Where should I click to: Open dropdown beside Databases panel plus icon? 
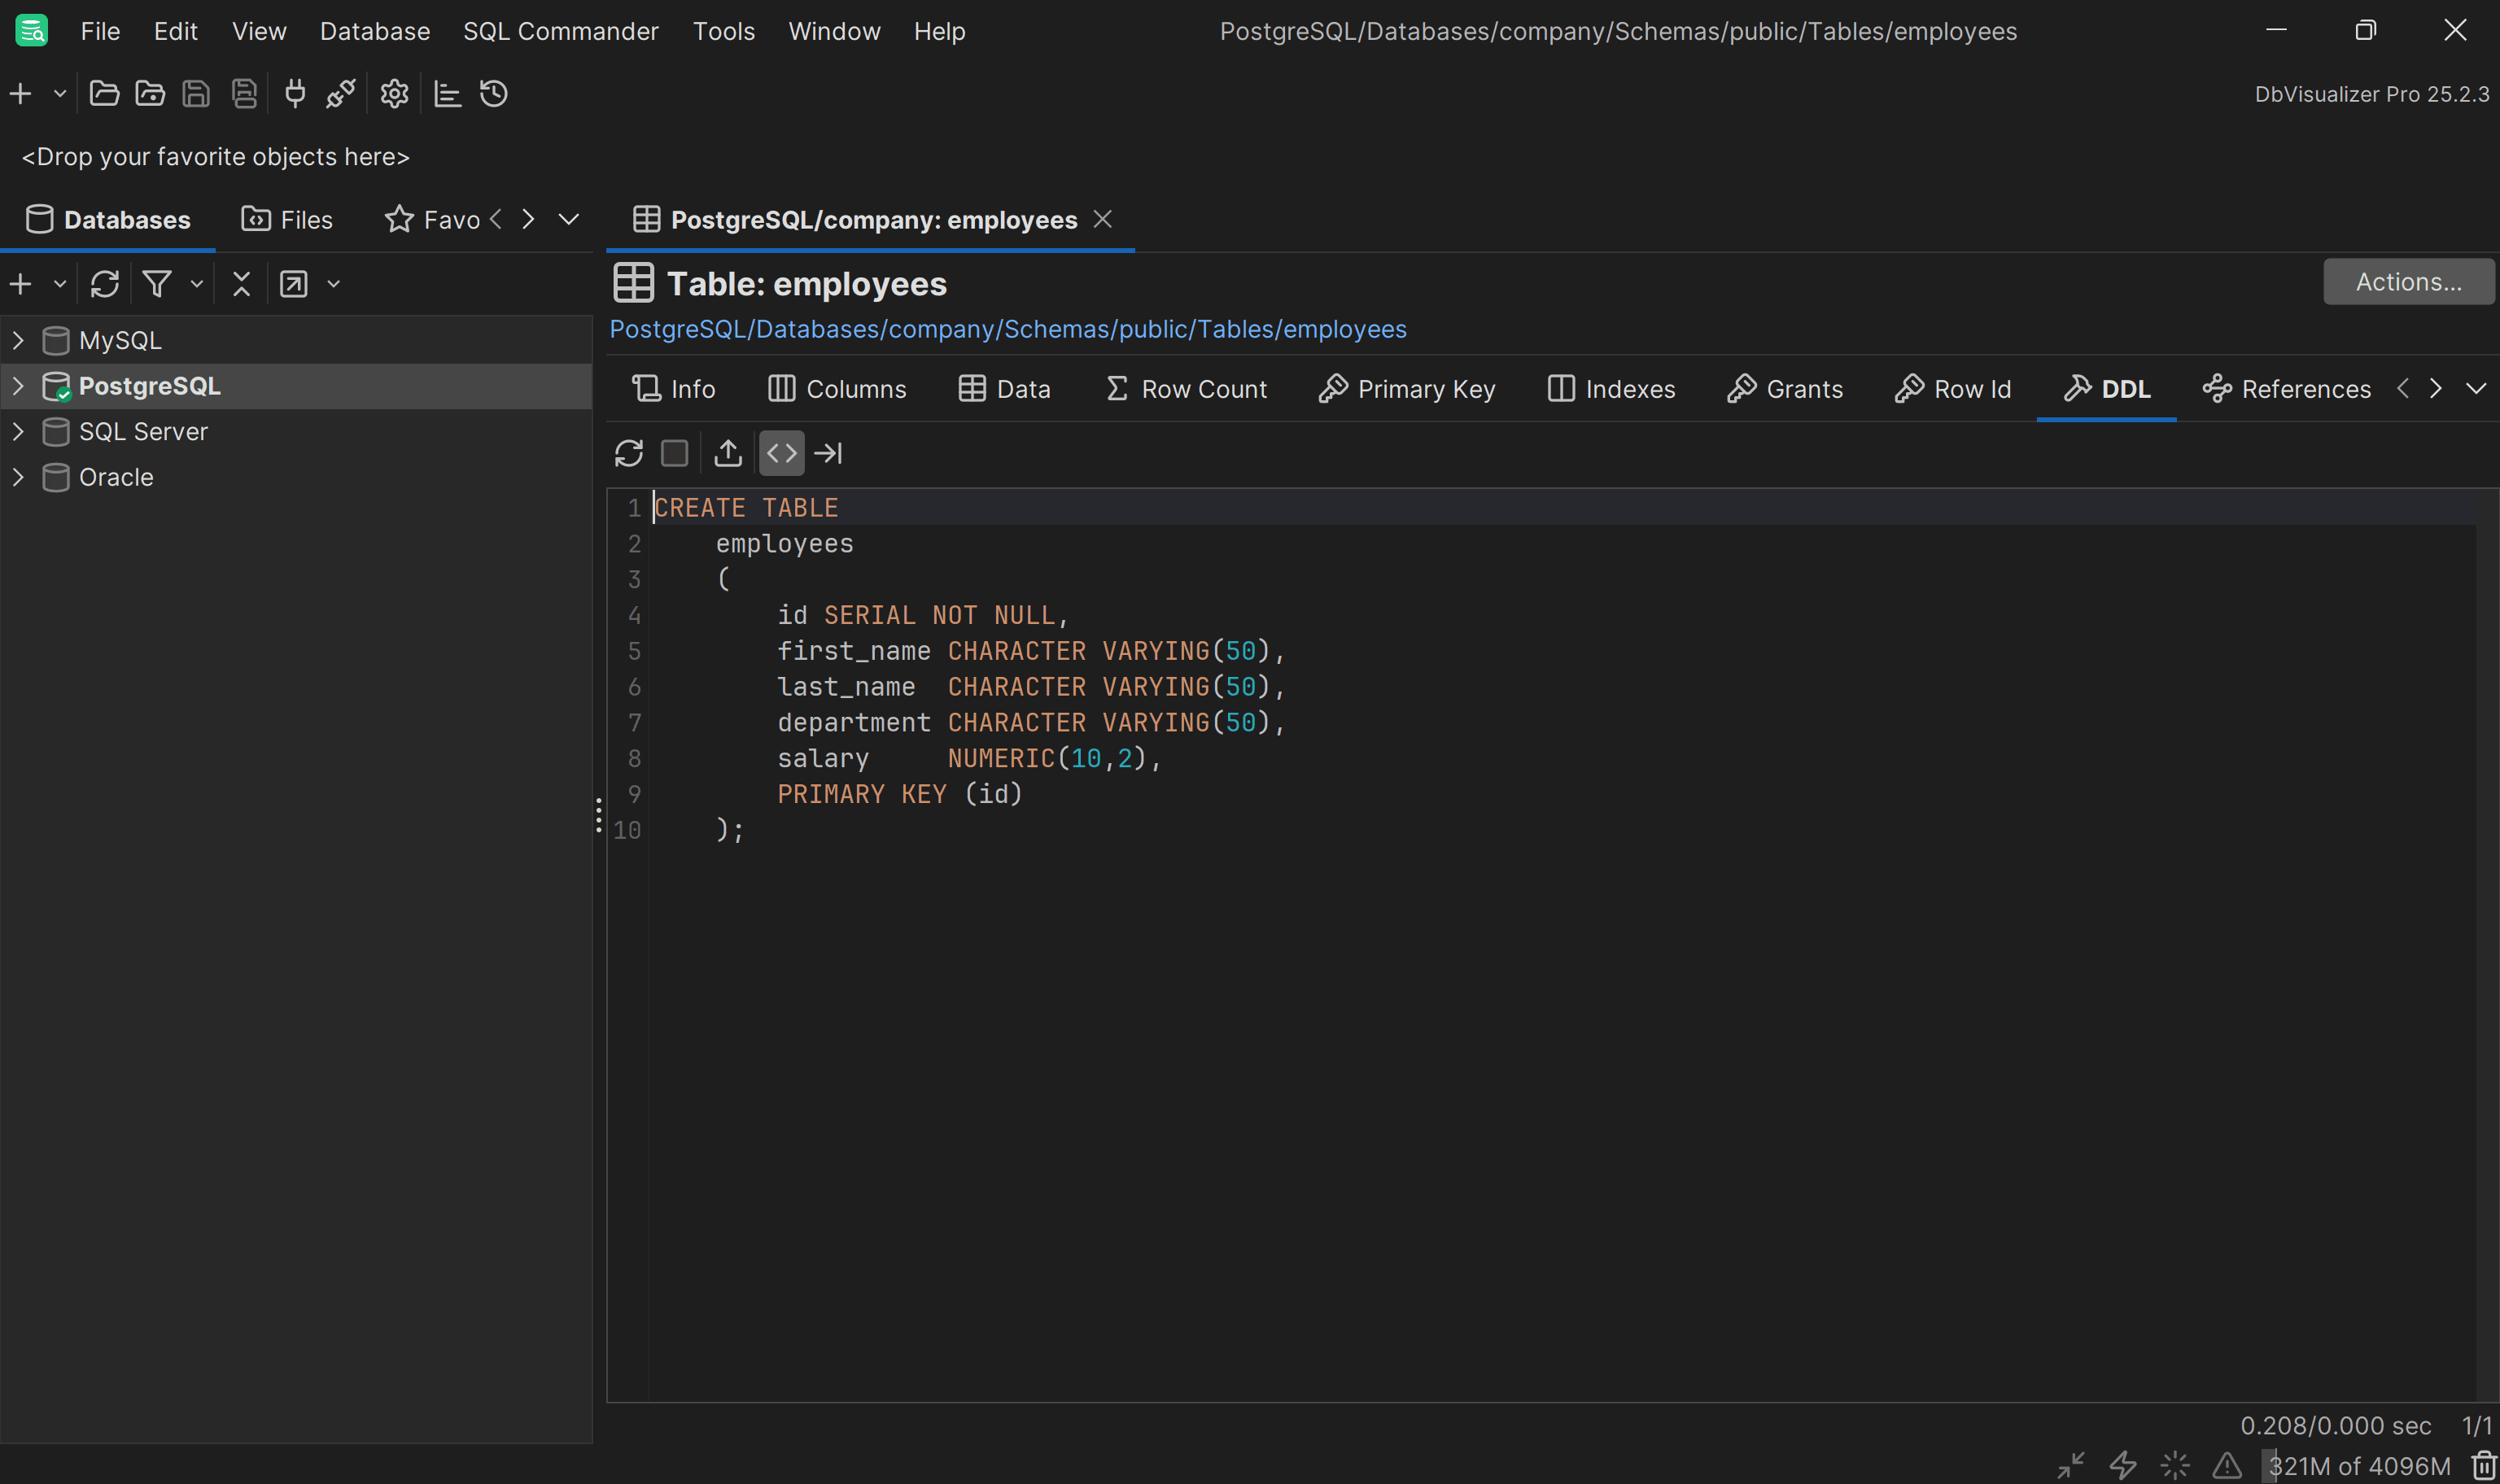[x=60, y=284]
